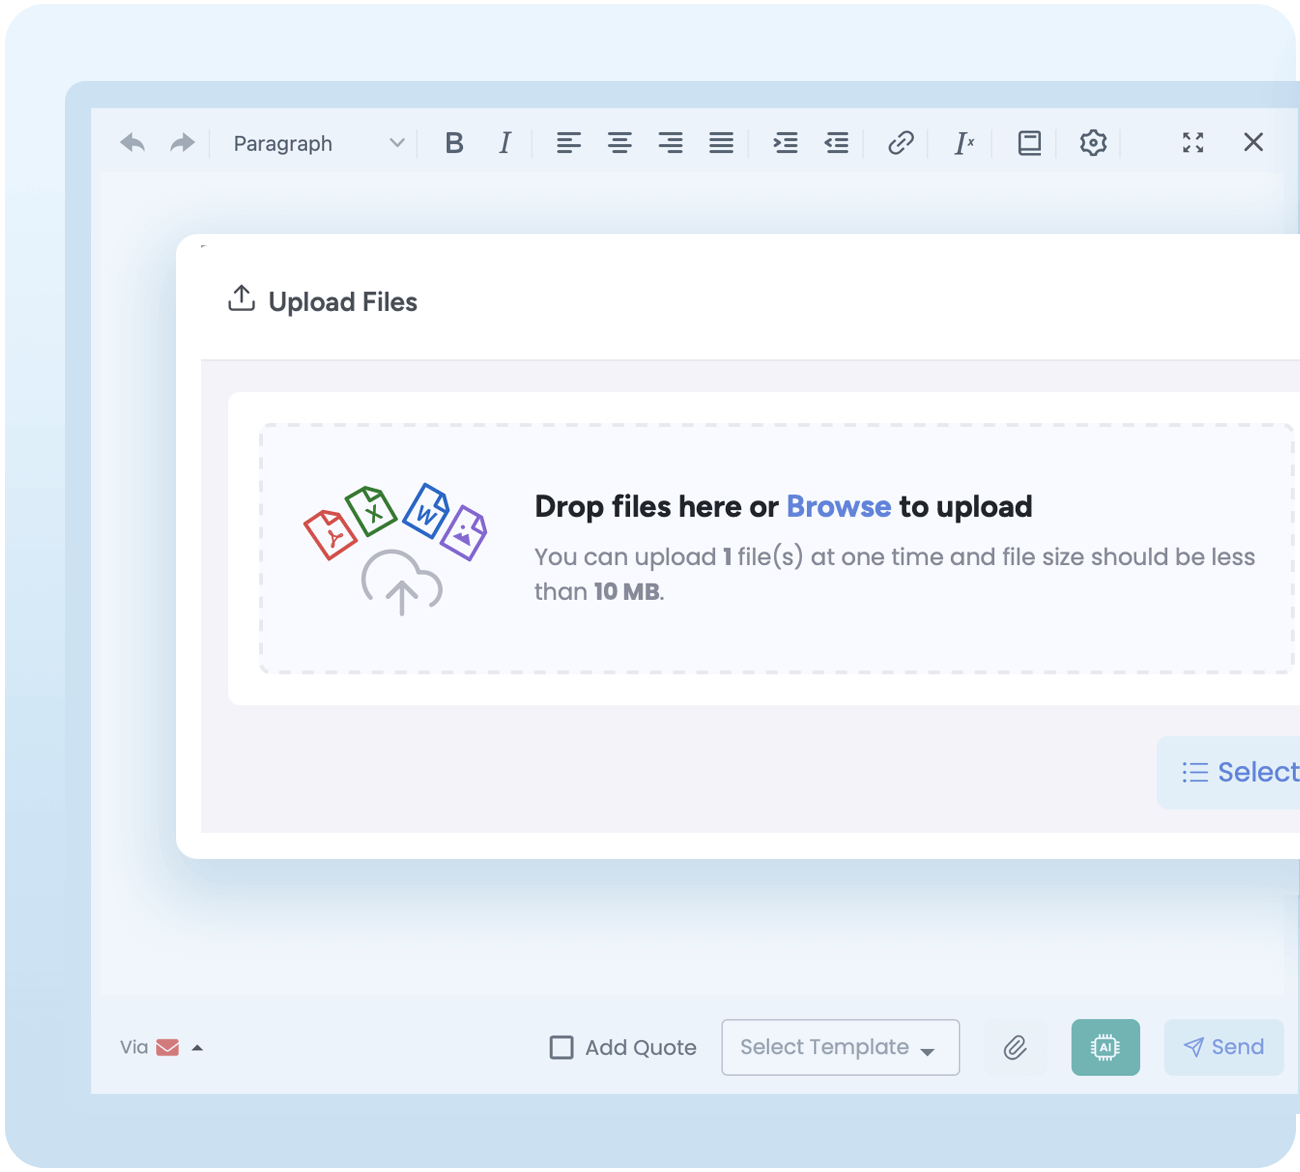Viewport: 1300px width, 1172px height.
Task: Expand editor to fullscreen
Action: pos(1192,143)
